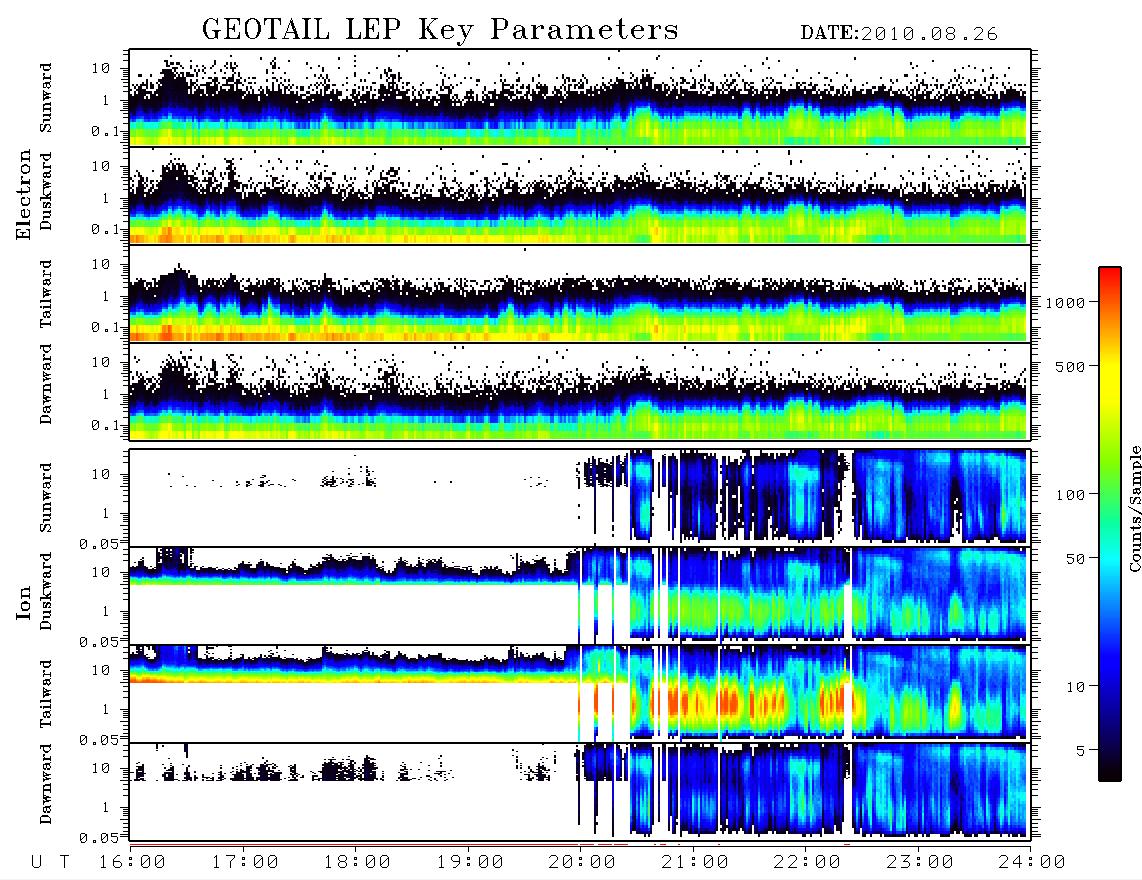Click the colorbar tick value 50
The image size is (1142, 880).
pyautogui.click(x=1075, y=559)
